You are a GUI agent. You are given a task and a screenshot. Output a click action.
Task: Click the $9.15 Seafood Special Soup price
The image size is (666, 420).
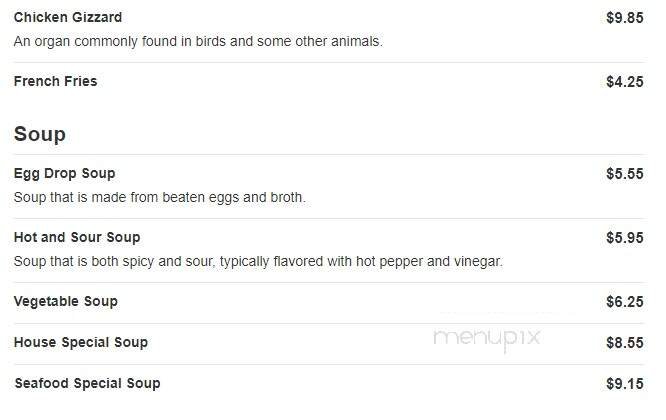[624, 384]
